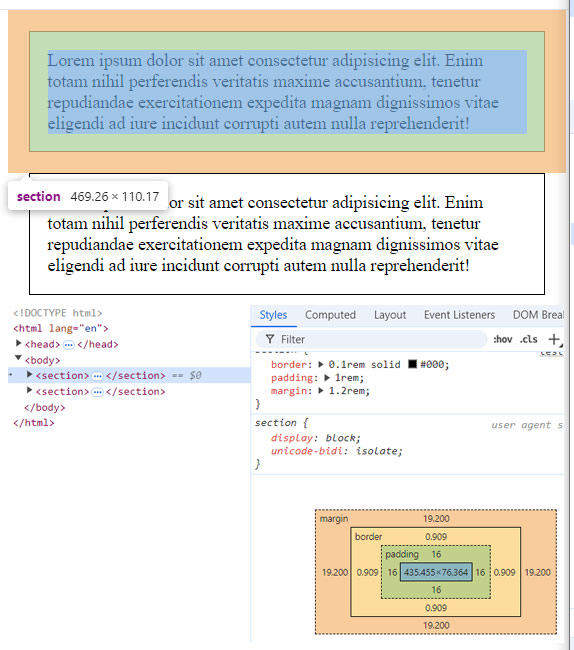Click bottom padding value 16 in box model
The height and width of the screenshot is (650, 574).
[x=436, y=590]
